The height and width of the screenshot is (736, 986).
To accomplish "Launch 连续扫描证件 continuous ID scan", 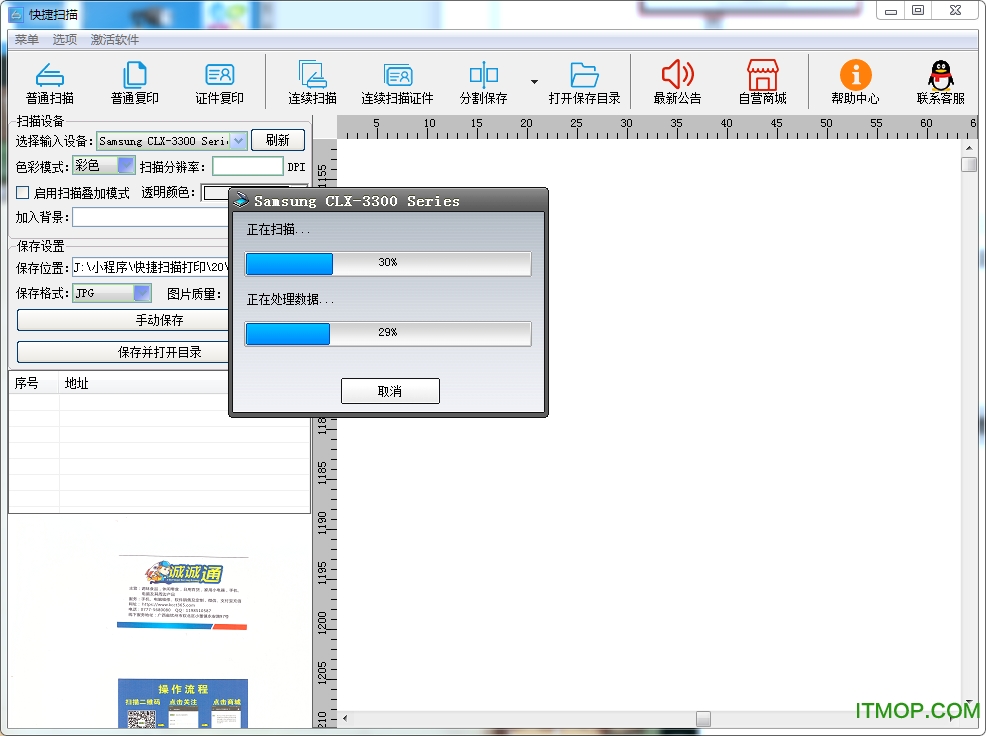I will pos(397,83).
